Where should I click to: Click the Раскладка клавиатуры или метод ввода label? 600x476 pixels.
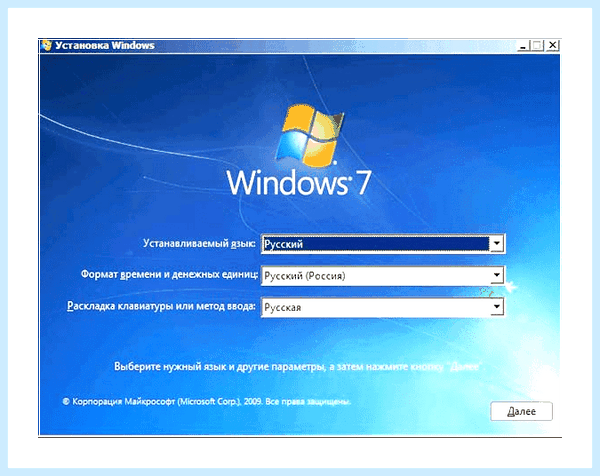pyautogui.click(x=161, y=306)
